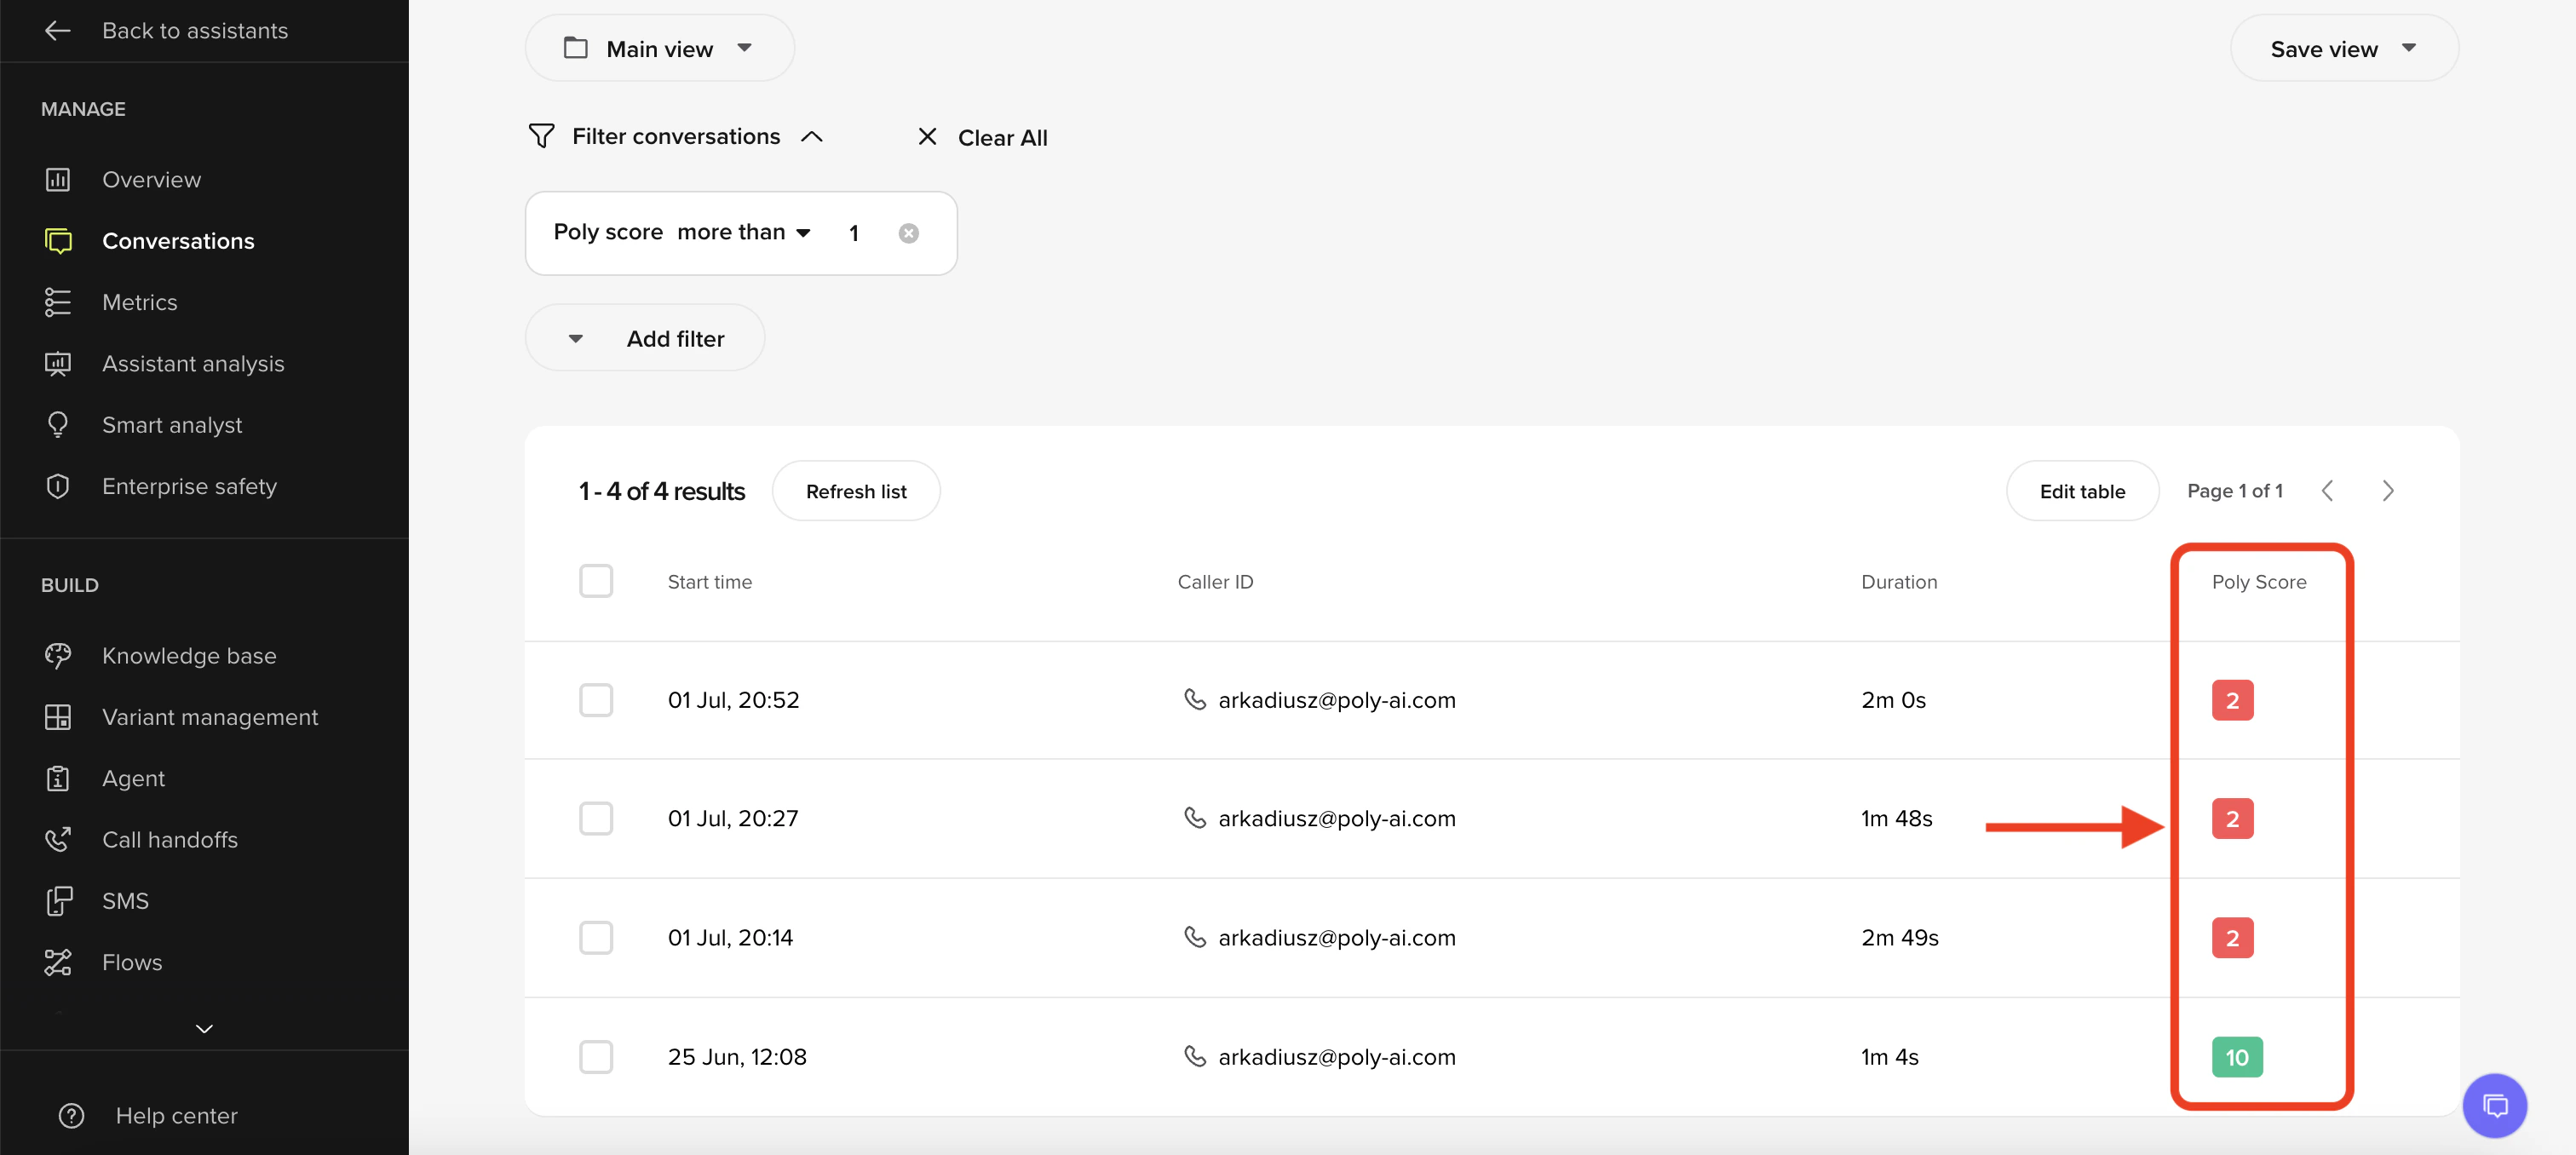Go to Assistant analysis section
Image resolution: width=2576 pixels, height=1155 pixels.
[x=193, y=364]
